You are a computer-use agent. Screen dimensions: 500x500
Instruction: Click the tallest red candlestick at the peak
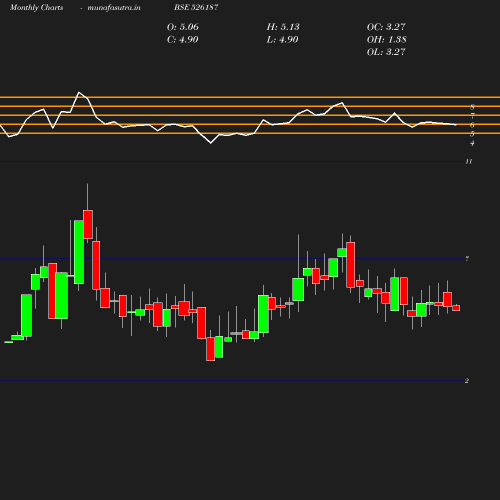(88, 224)
